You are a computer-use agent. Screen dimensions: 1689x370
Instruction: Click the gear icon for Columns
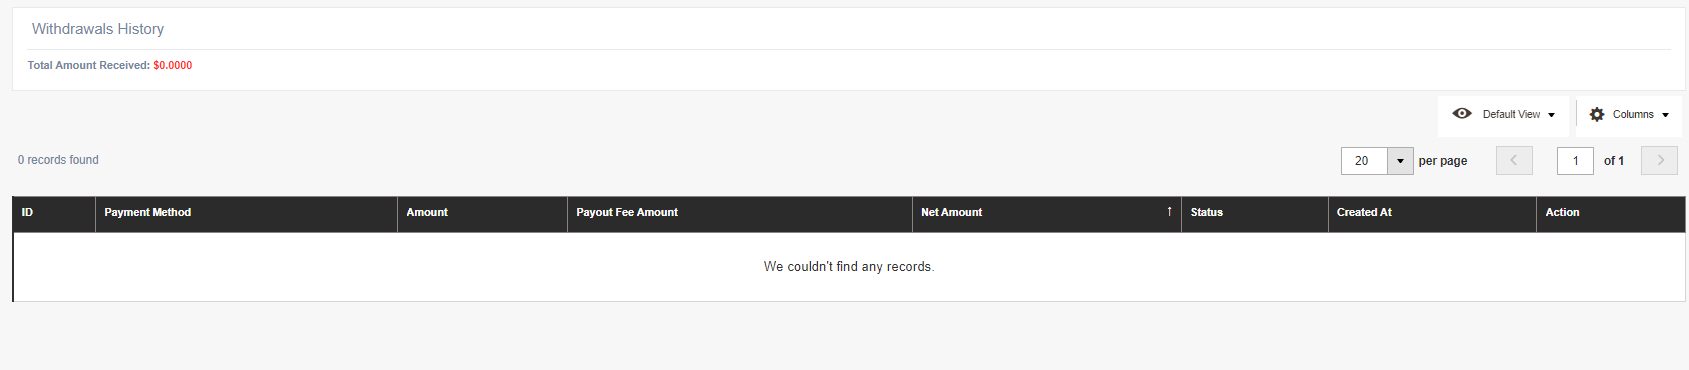[1597, 115]
